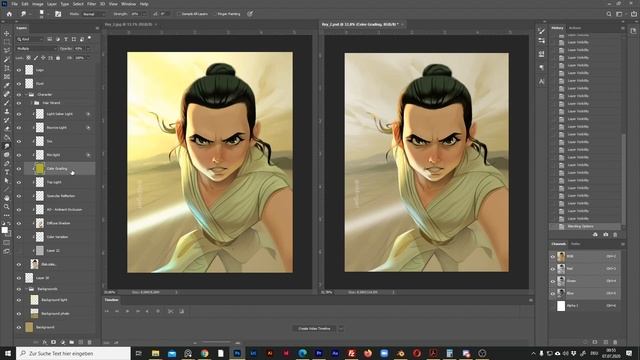Switch to the Actions panel tab
640x360 pixels.
pos(575,28)
